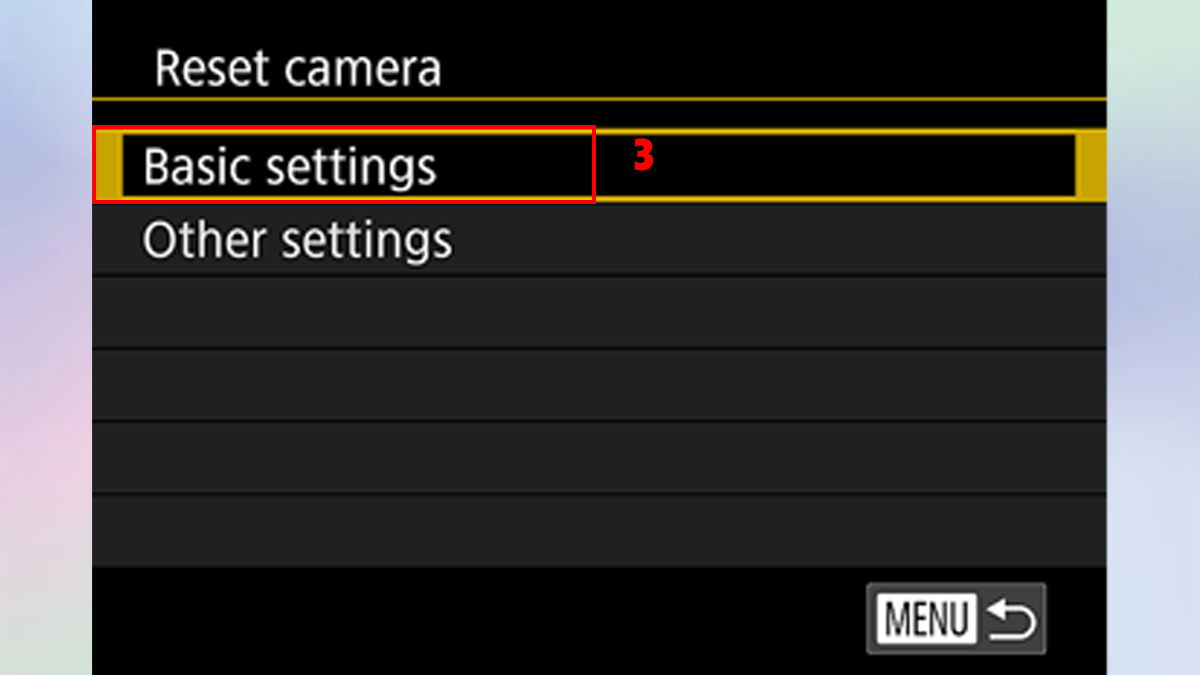Select the Basic settings option
This screenshot has width=1200, height=675.
[x=290, y=166]
